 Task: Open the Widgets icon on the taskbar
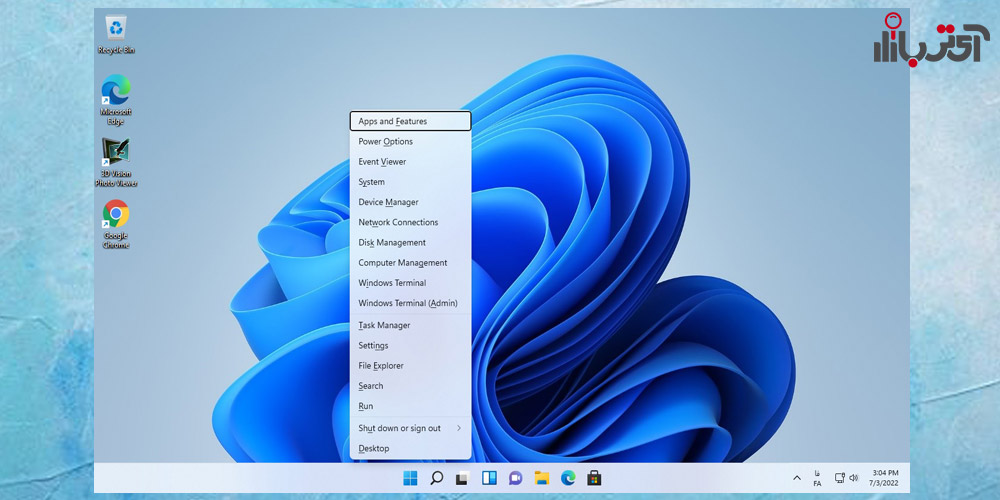coord(489,478)
